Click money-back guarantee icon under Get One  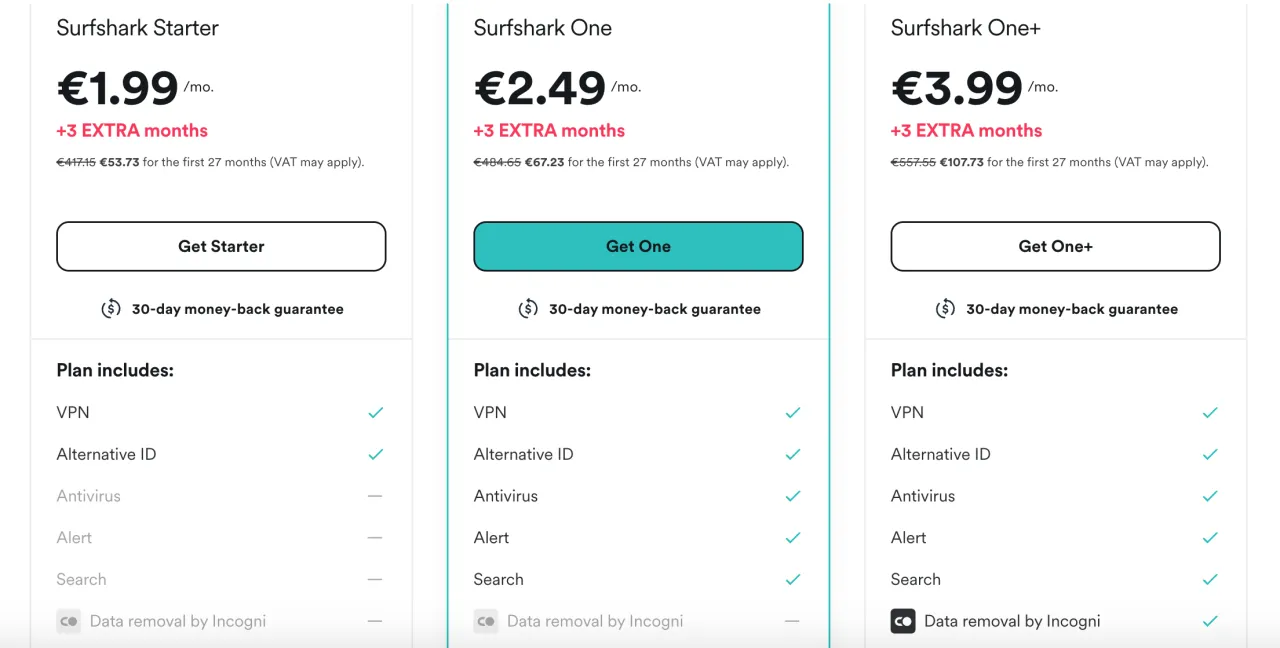(528, 309)
